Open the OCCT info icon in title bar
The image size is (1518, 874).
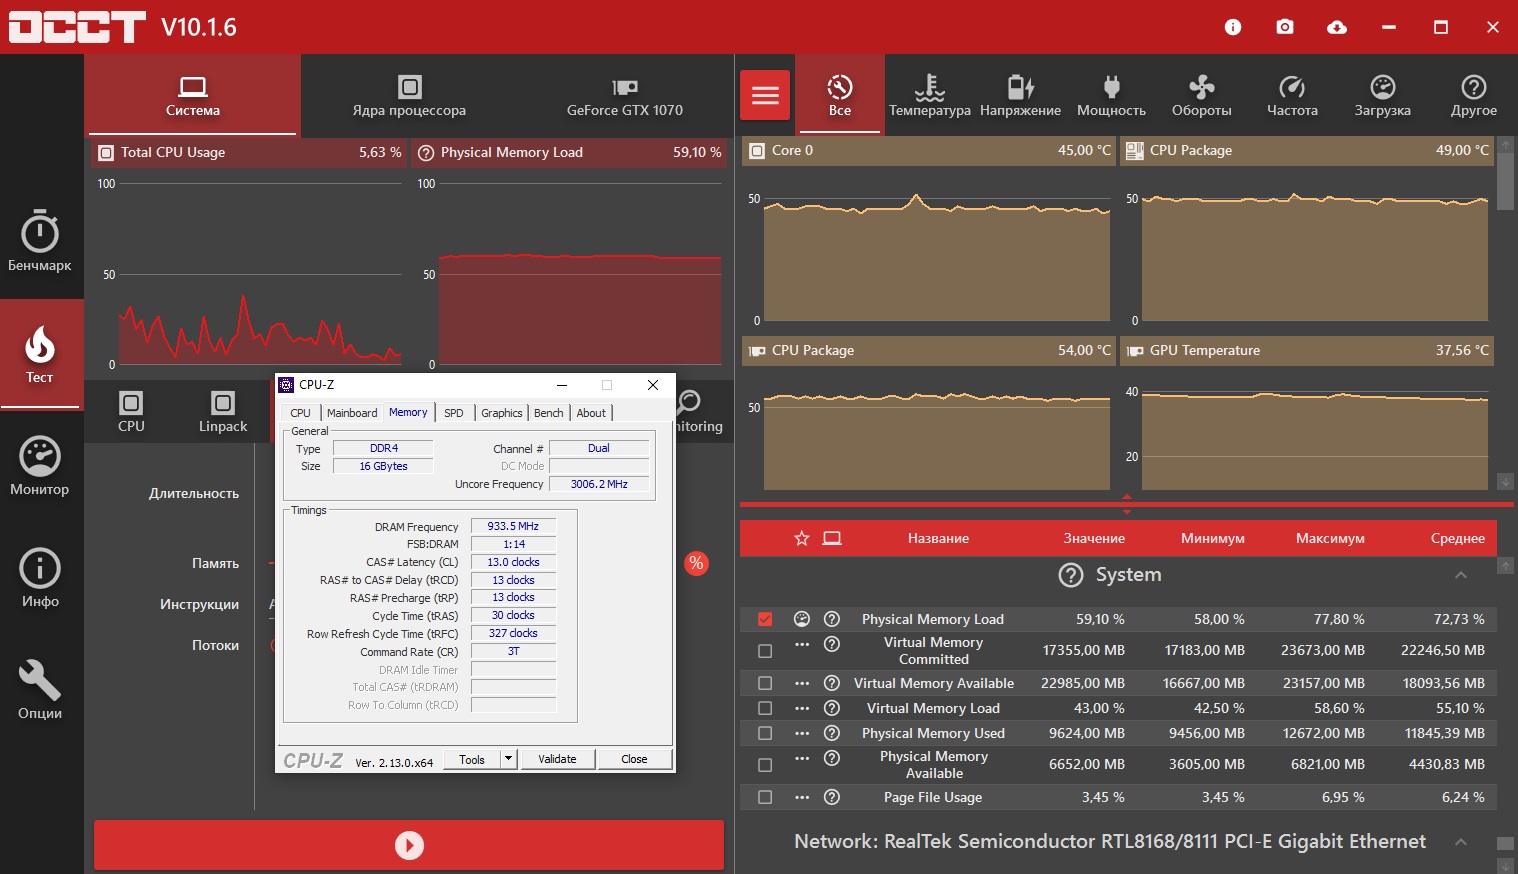pos(1233,27)
